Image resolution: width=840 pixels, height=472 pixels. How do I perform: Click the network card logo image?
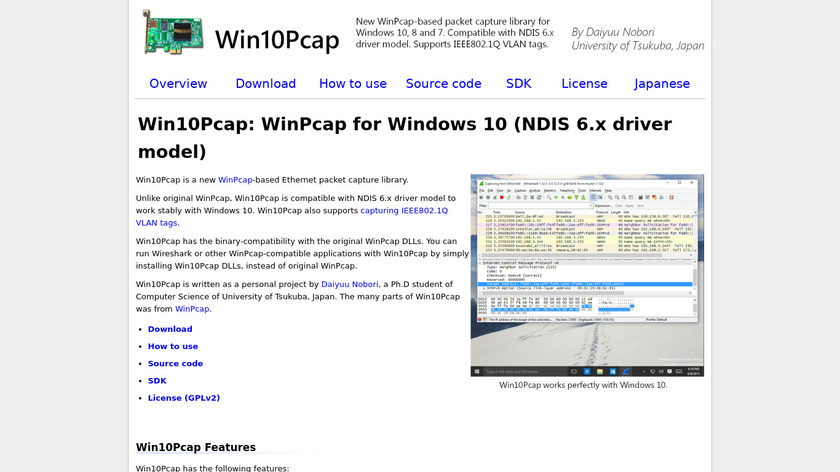coord(173,32)
